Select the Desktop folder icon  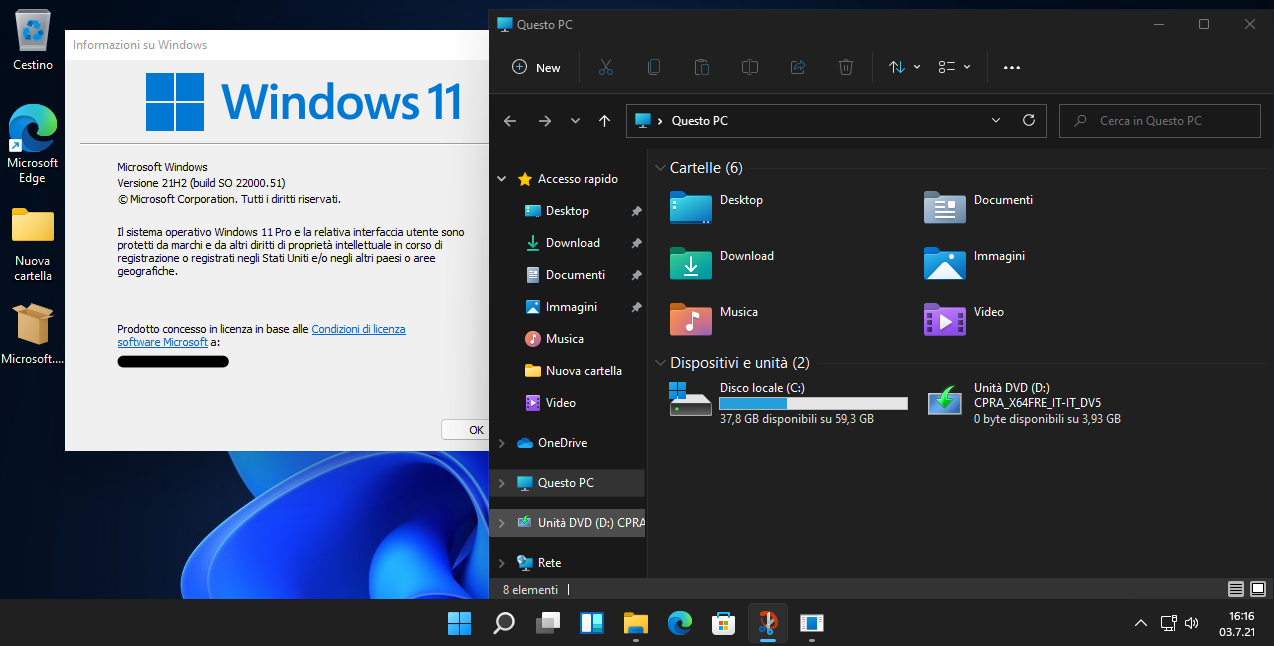[690, 208]
